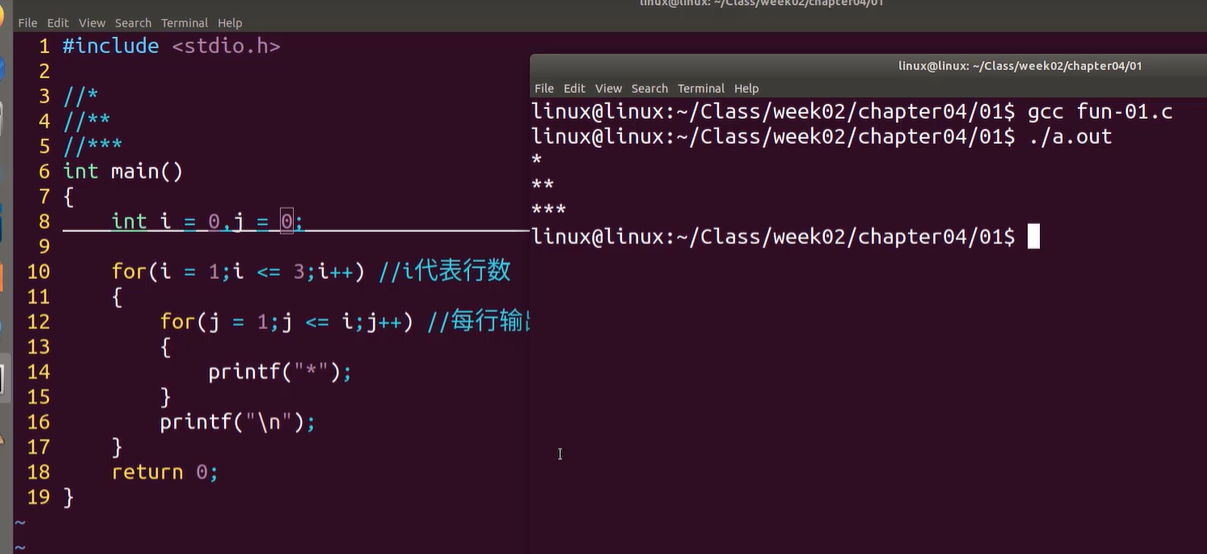The height and width of the screenshot is (554, 1207).
Task: Open Search menu in the vim editor window
Action: point(133,23)
